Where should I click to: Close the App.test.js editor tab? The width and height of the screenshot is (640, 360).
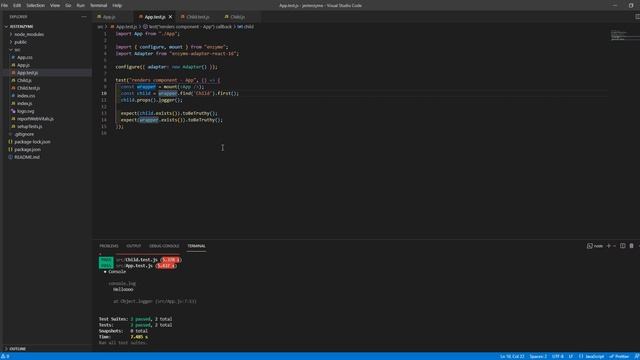(x=171, y=17)
